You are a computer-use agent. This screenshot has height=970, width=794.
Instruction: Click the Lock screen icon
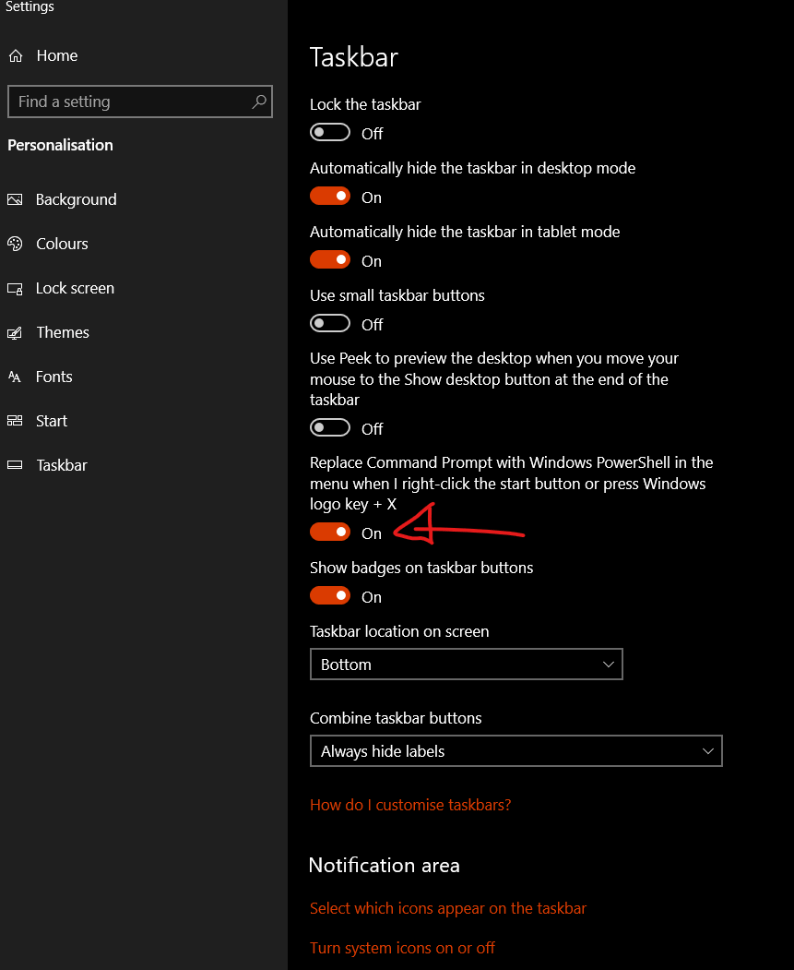15,288
